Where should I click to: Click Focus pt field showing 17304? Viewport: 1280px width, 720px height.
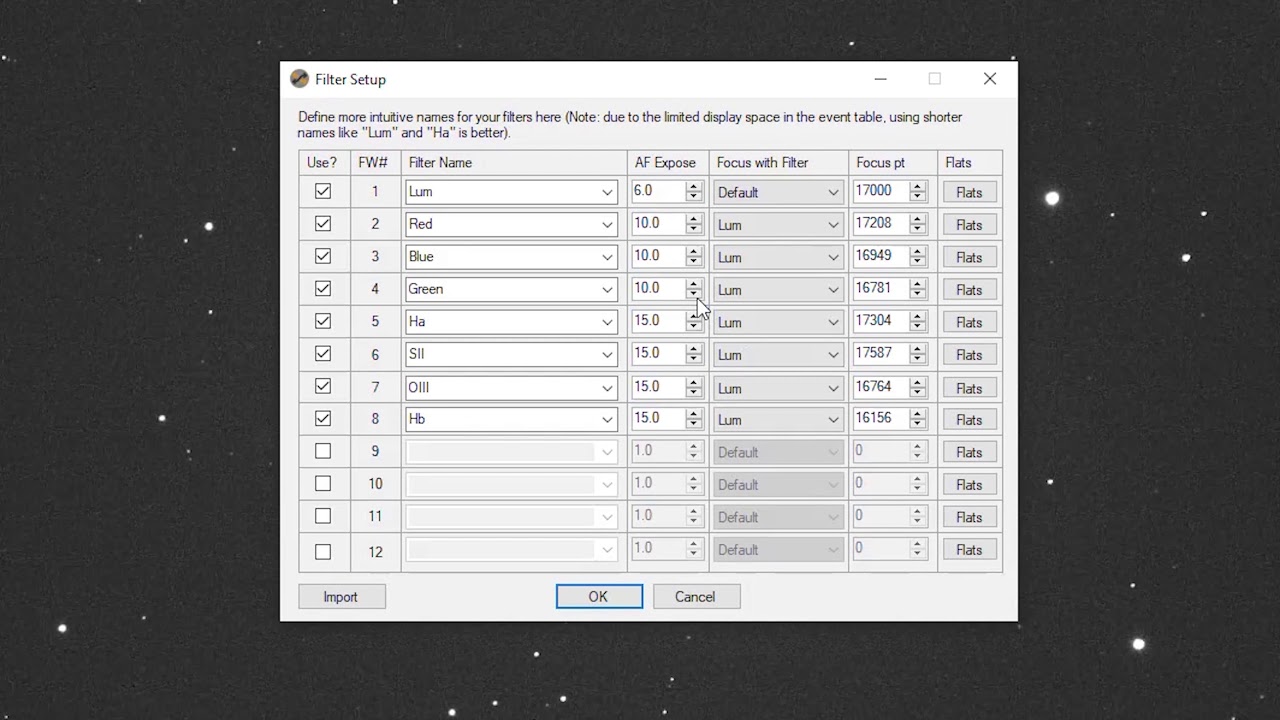click(881, 321)
